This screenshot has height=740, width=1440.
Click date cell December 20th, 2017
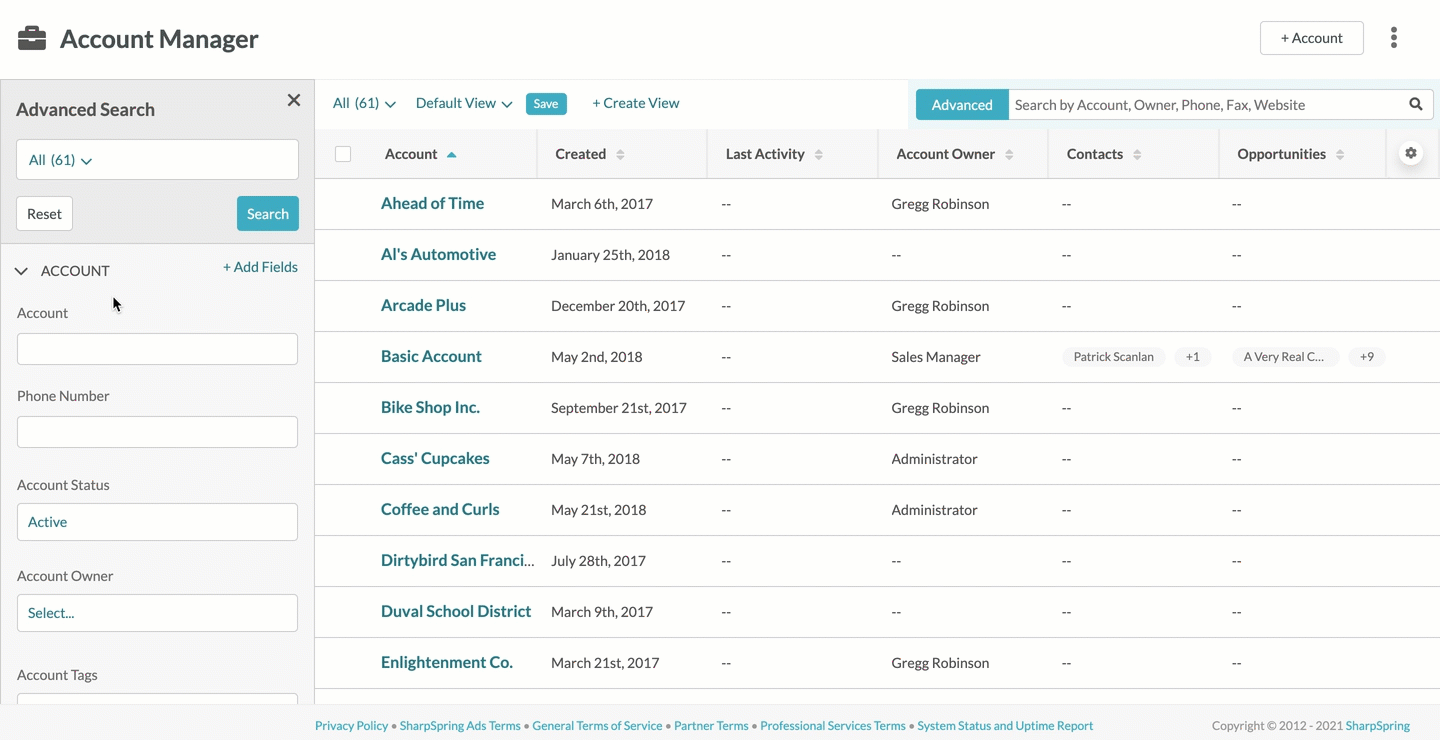point(618,306)
